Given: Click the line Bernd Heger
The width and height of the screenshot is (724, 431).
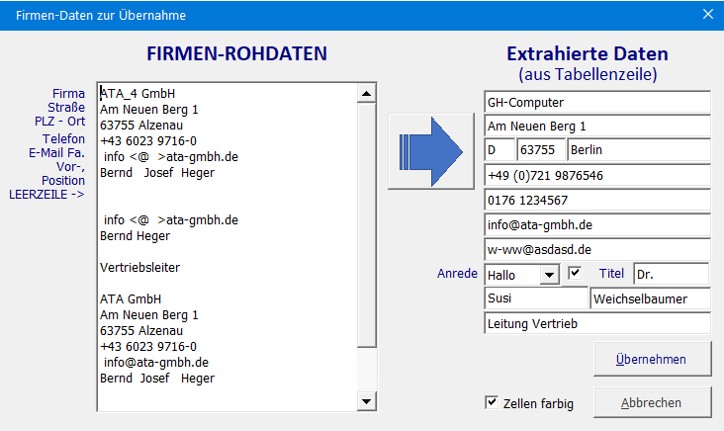Looking at the screenshot, I should [x=135, y=236].
